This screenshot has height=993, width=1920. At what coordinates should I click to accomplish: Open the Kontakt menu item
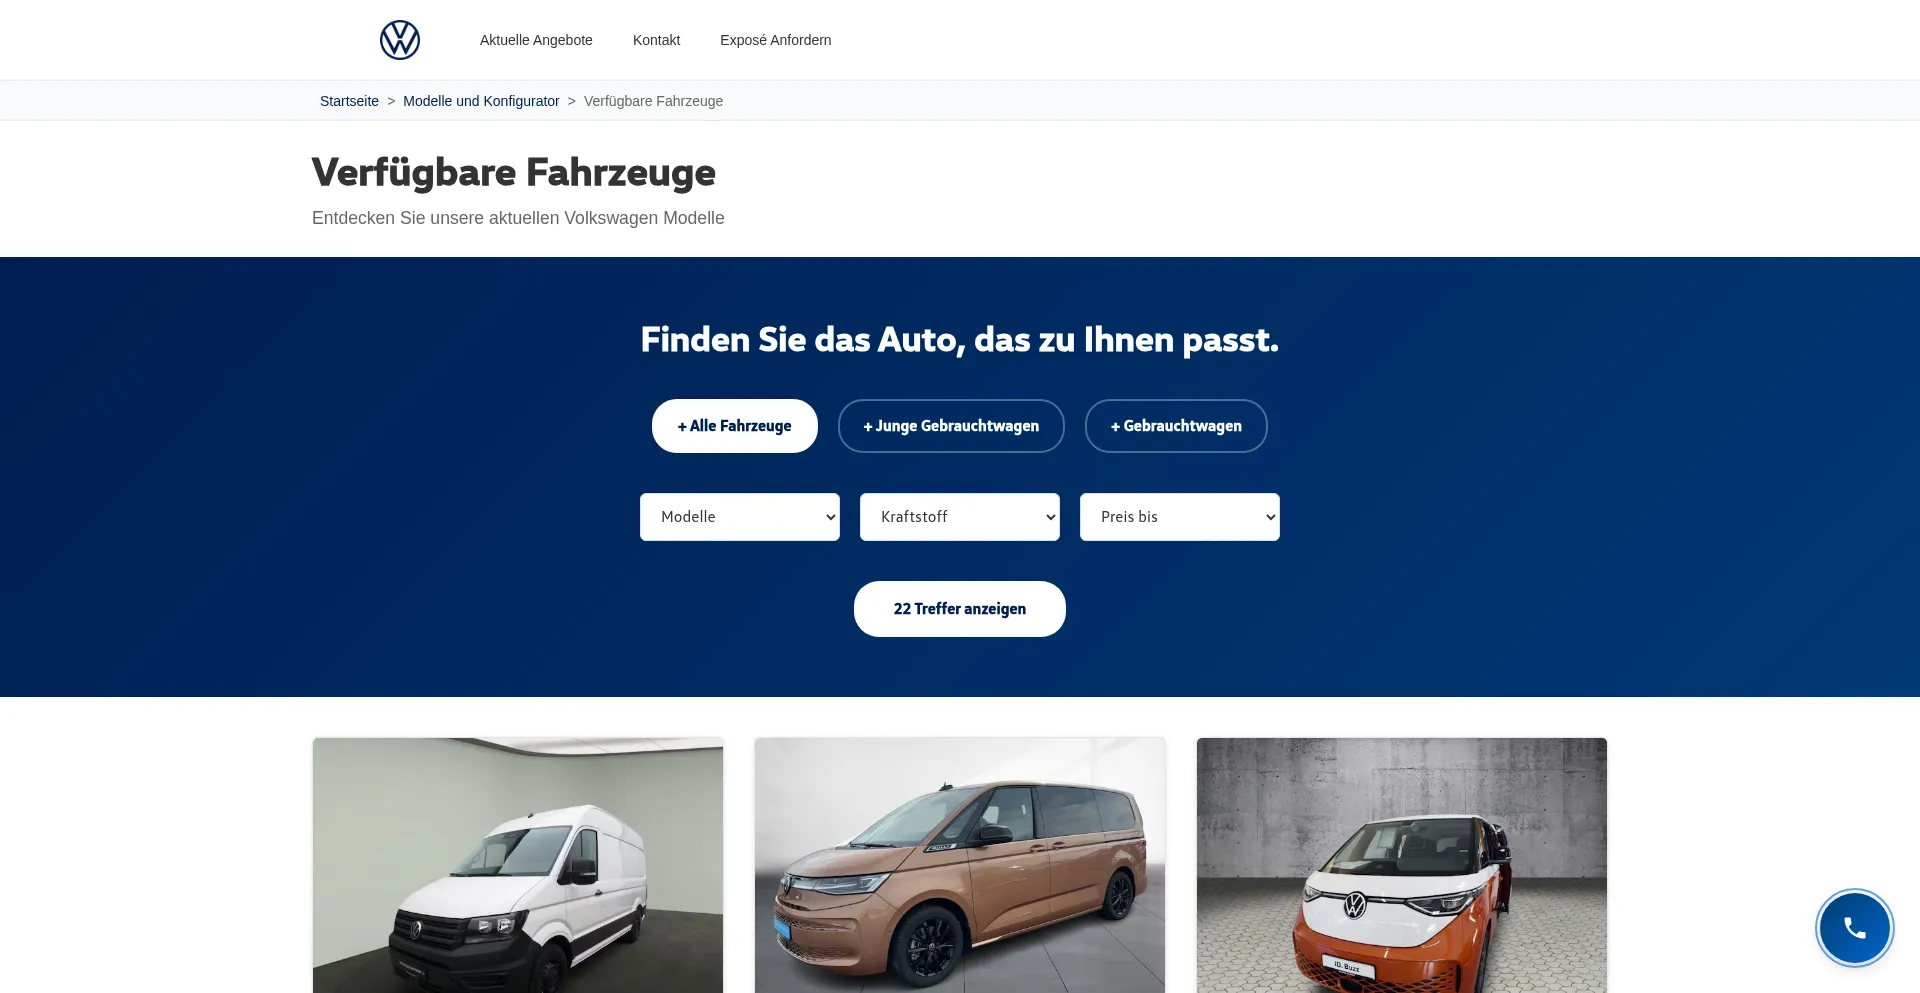point(656,40)
